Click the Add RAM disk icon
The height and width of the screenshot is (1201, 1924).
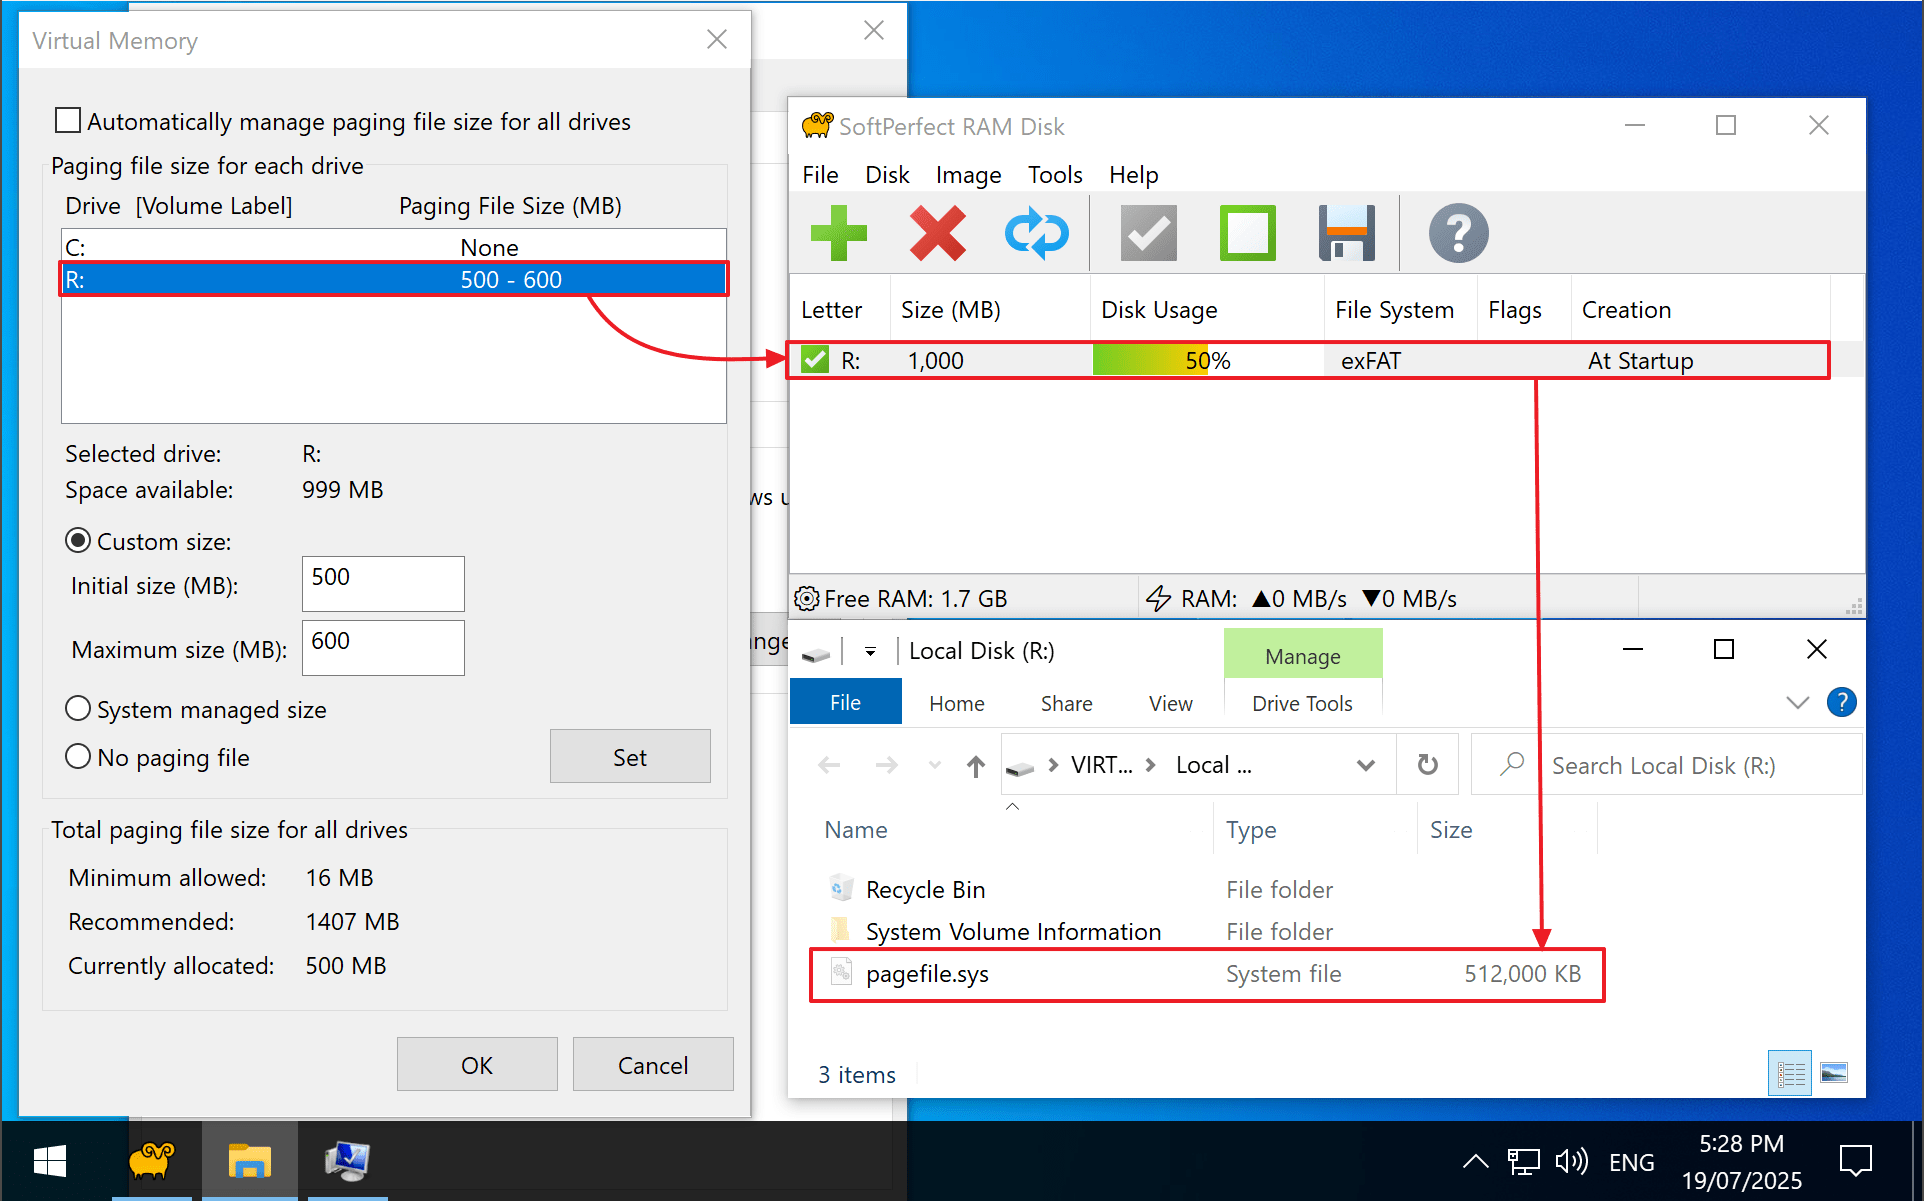(x=839, y=233)
